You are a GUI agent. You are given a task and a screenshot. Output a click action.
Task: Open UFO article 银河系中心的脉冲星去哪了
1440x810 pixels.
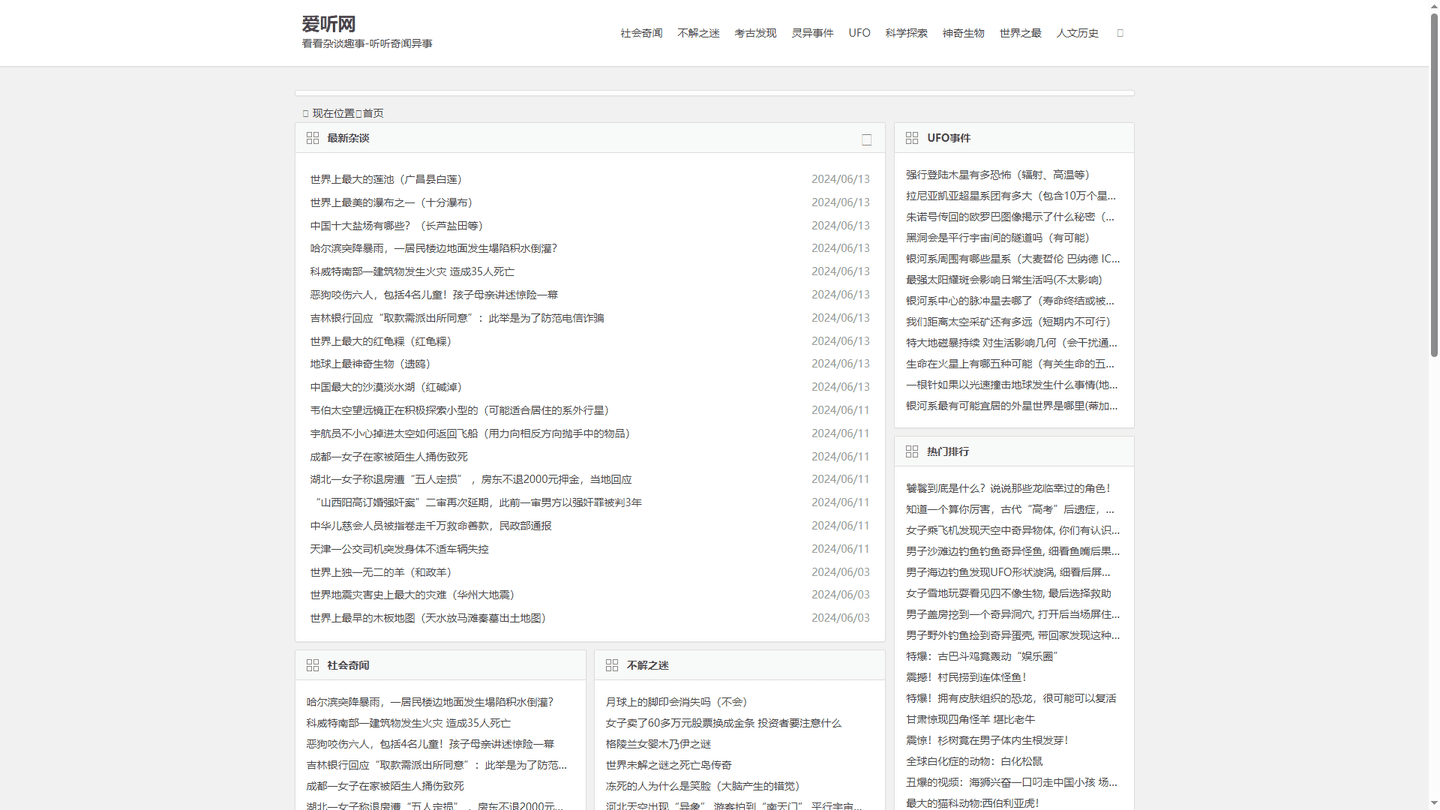[1011, 301]
